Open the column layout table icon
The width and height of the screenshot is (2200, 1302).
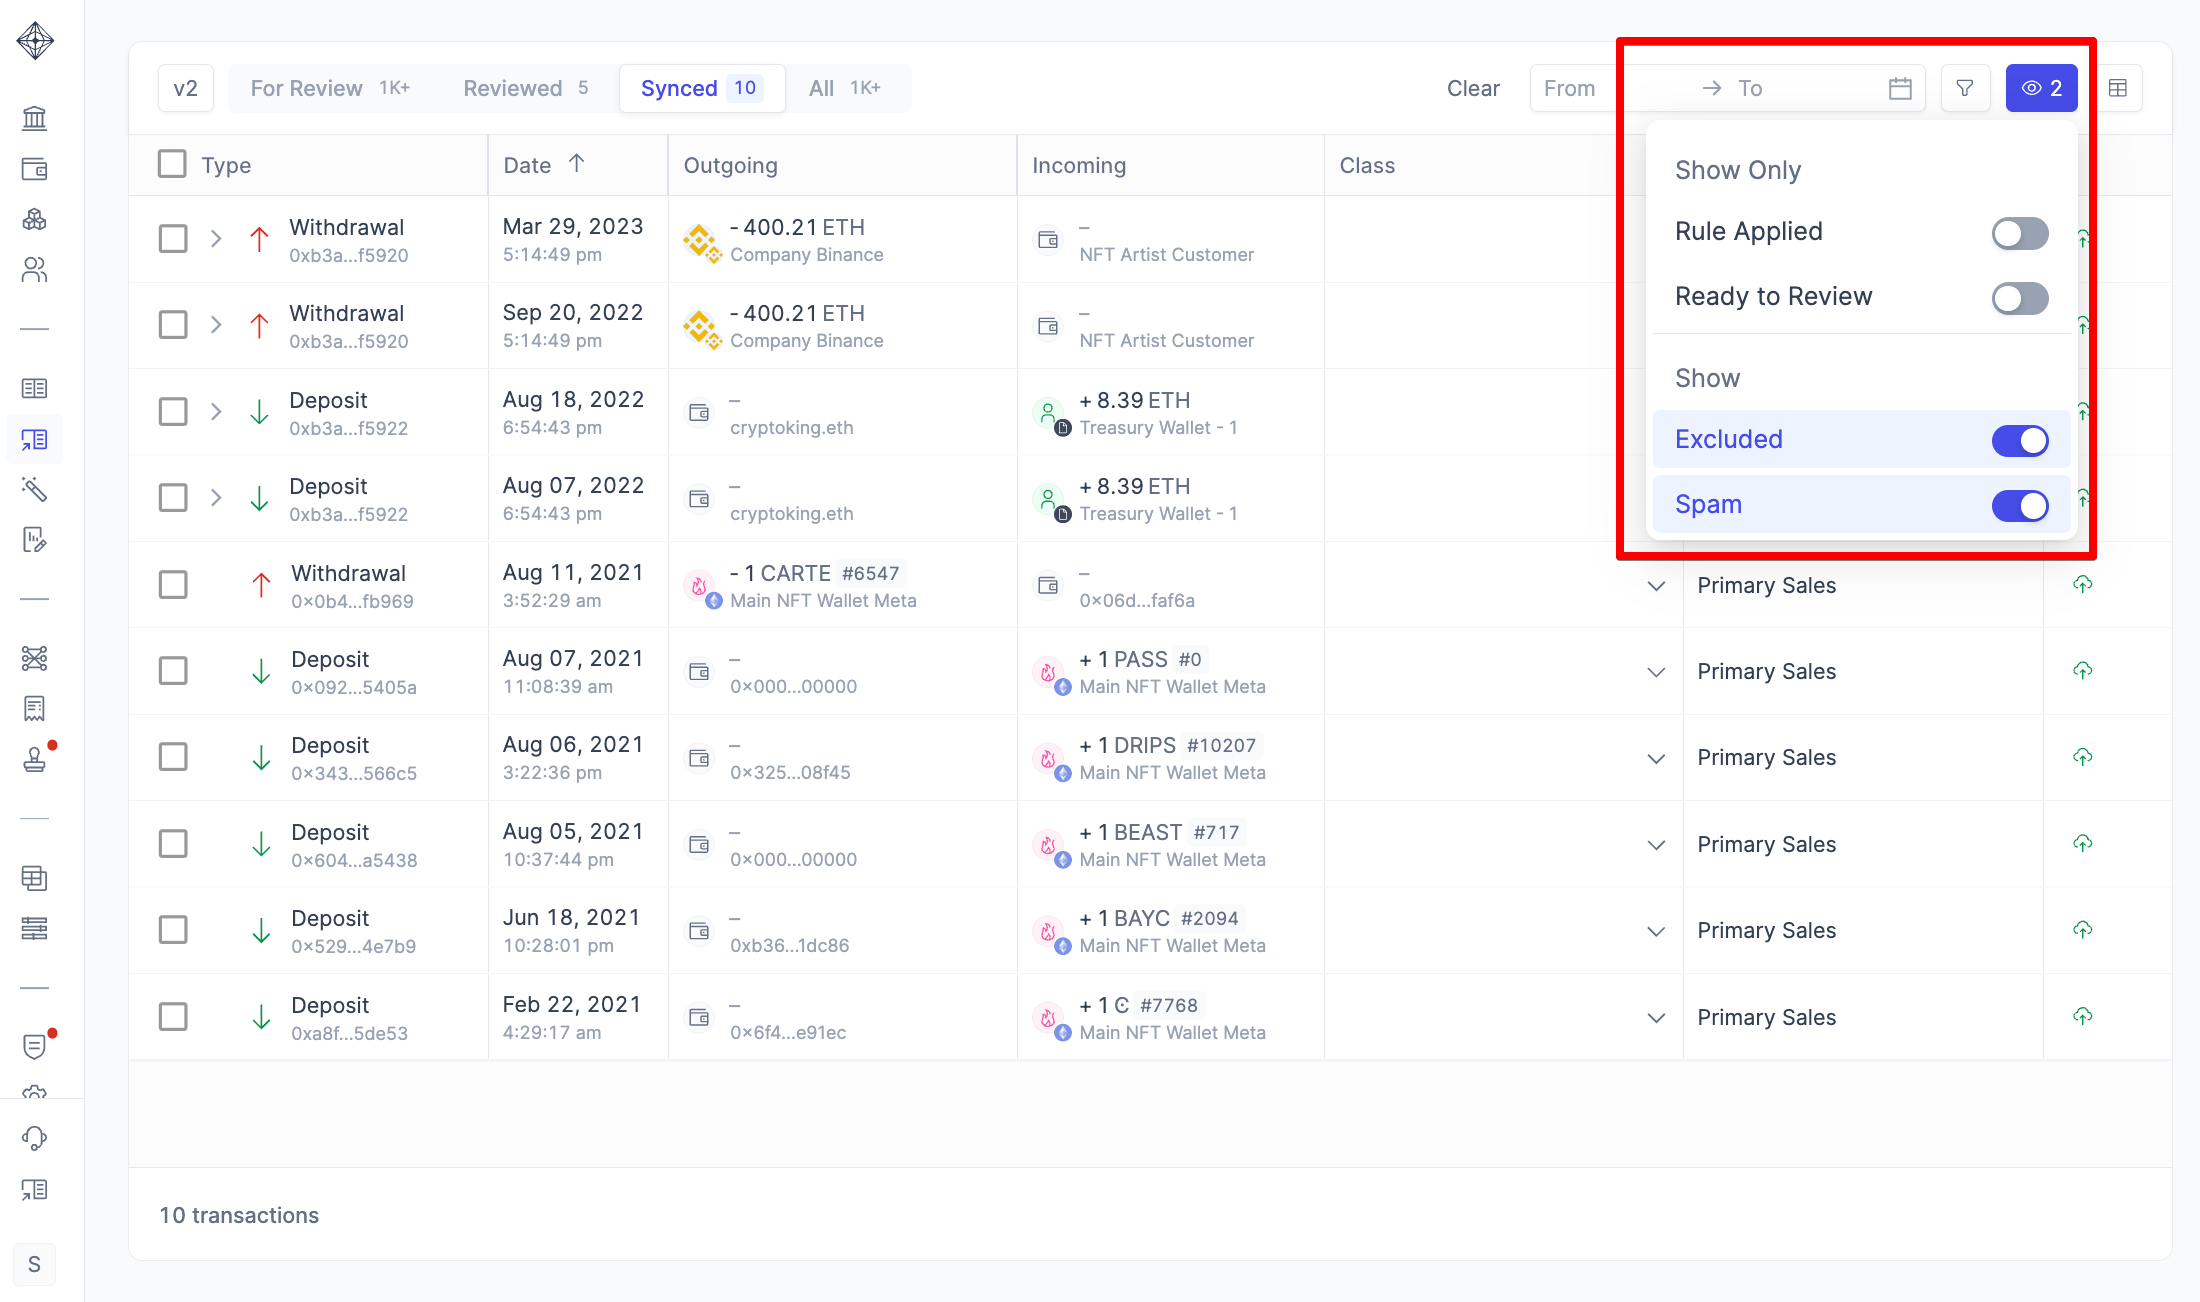pos(2118,88)
